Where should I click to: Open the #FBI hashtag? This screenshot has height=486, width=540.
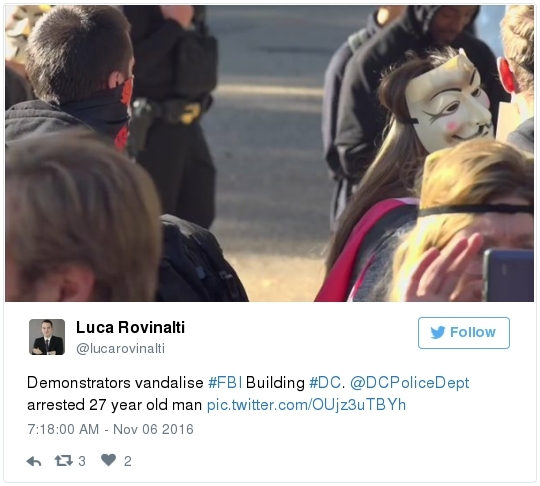[x=225, y=383]
